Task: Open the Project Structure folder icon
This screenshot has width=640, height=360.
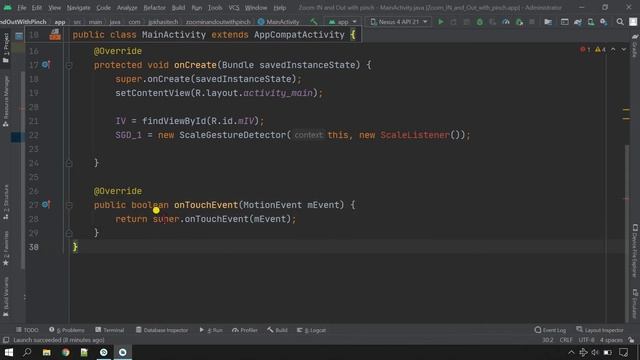Action: 548,22
